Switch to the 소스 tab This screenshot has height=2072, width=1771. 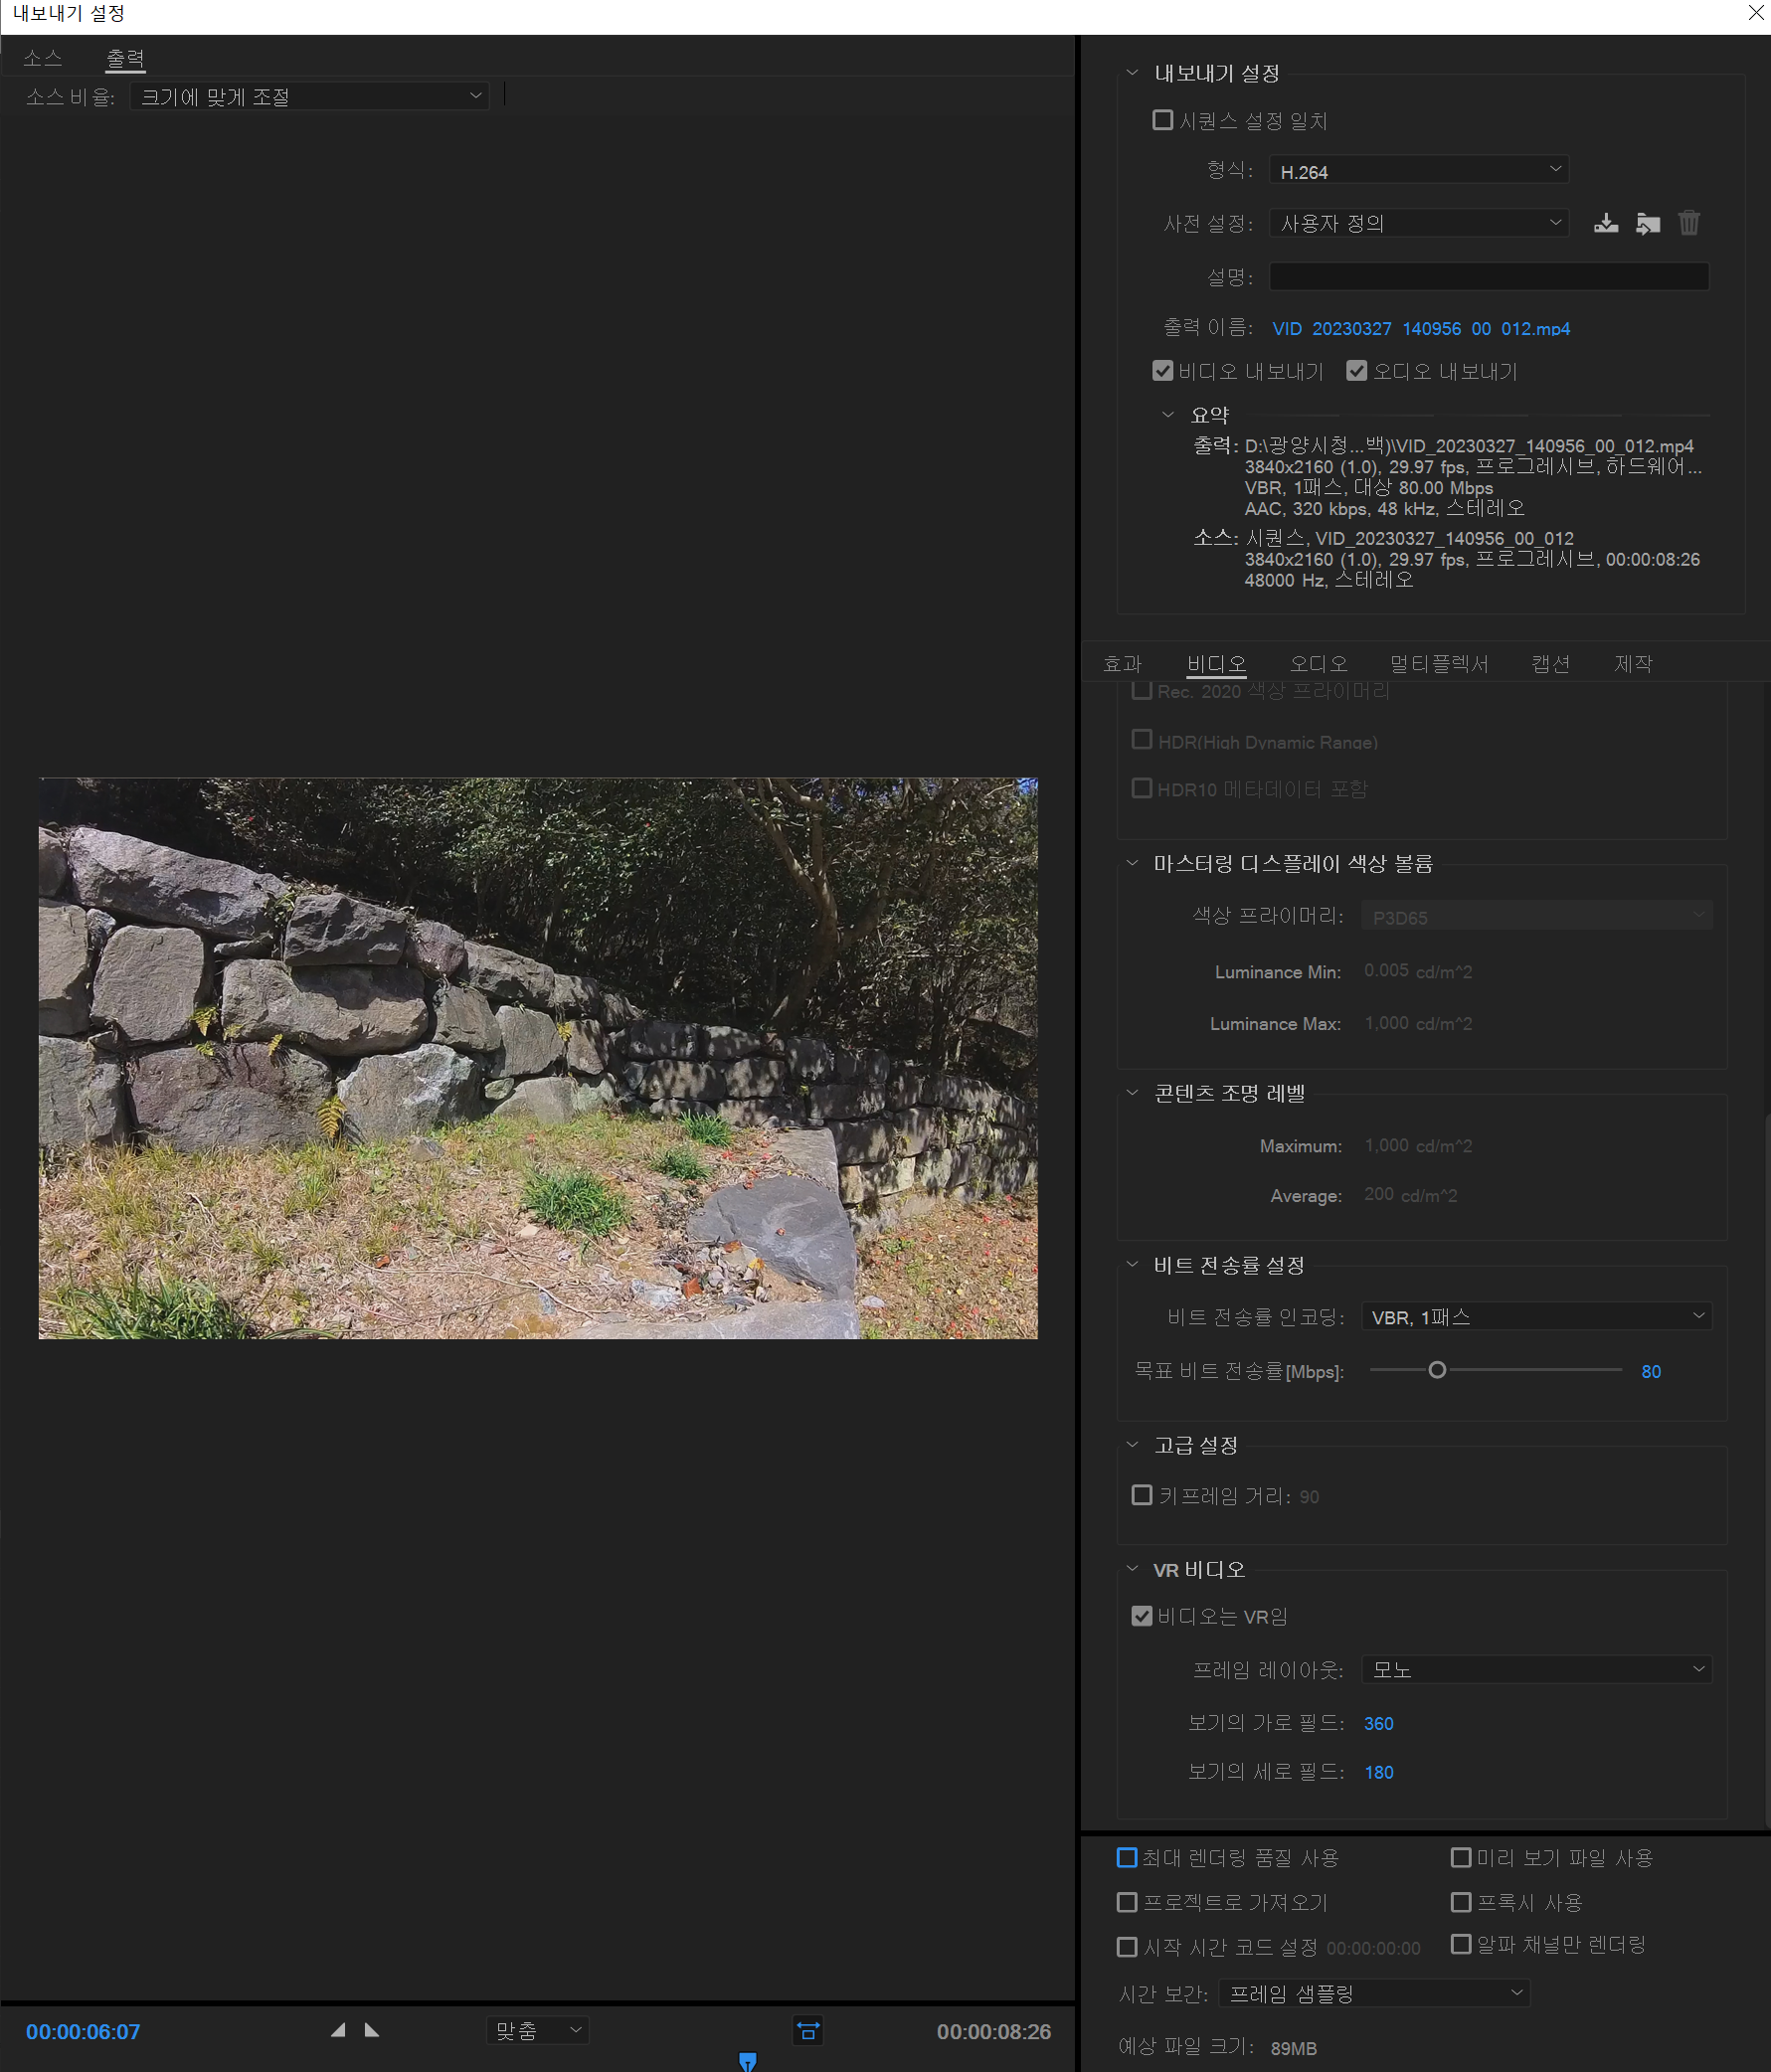[x=42, y=58]
